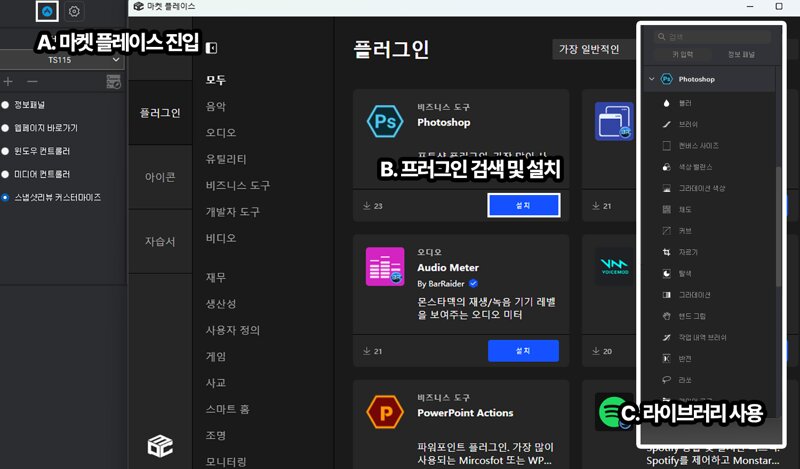The width and height of the screenshot is (800, 469).
Task: Select the 오디오 category
Action: [x=221, y=133]
